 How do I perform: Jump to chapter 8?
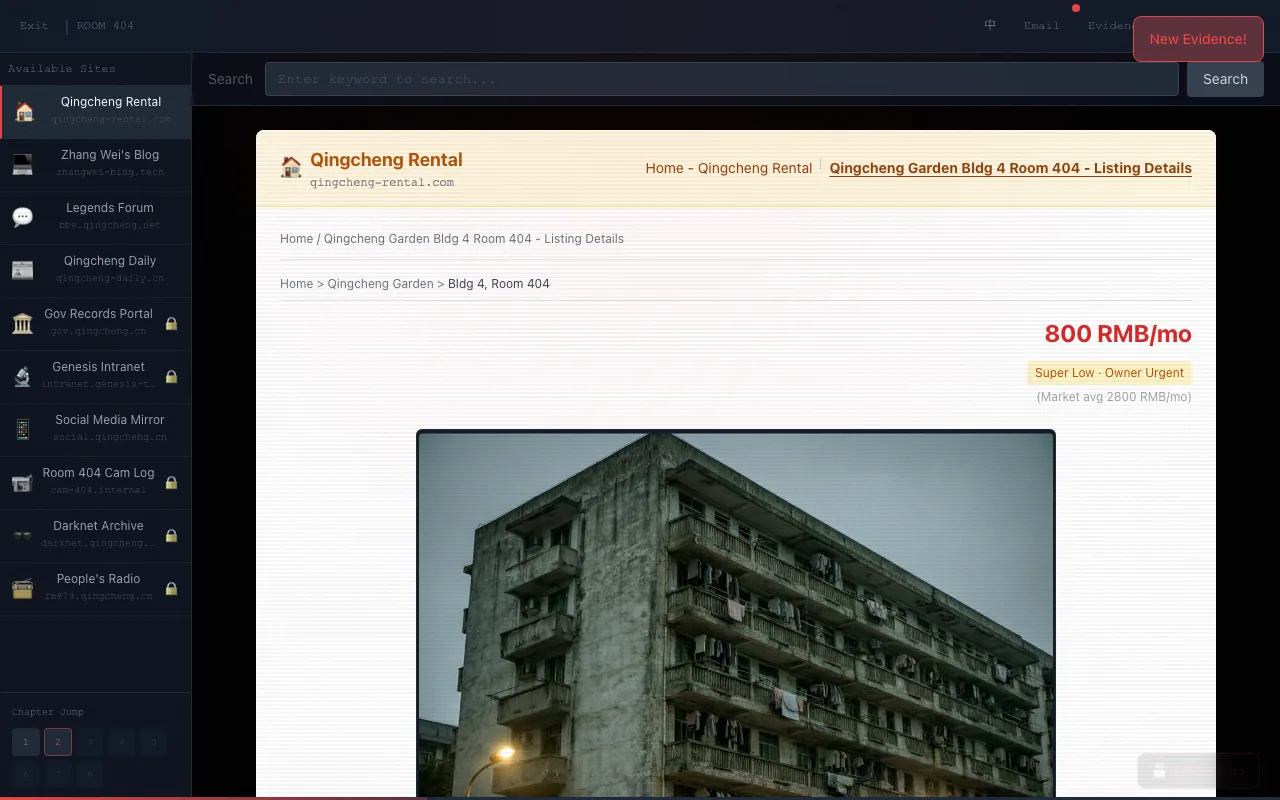point(90,774)
